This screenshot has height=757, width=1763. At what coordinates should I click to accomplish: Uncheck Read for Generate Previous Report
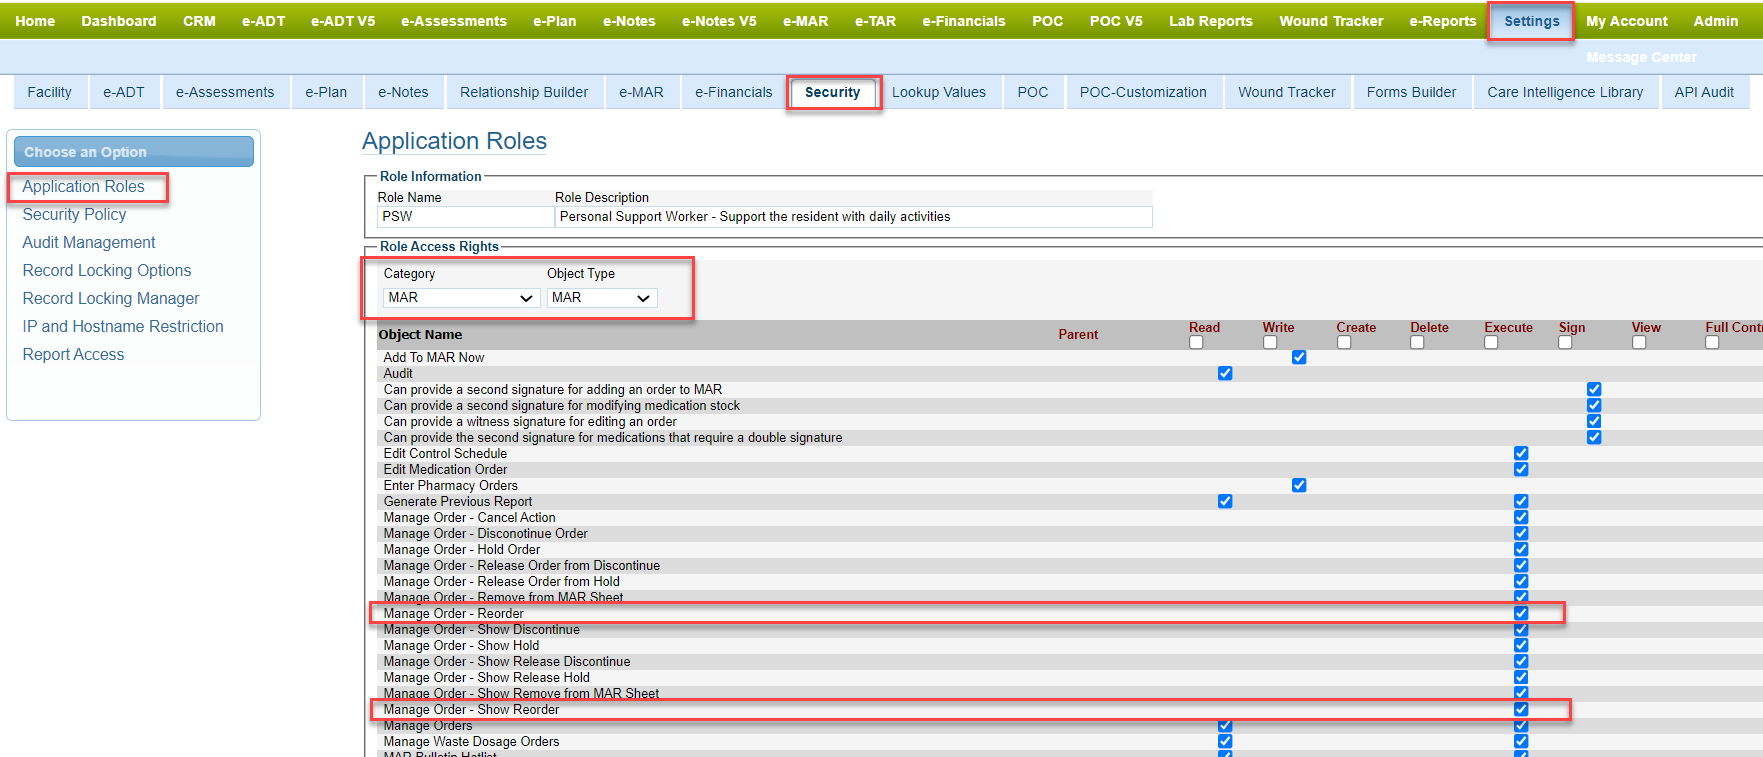tap(1225, 501)
